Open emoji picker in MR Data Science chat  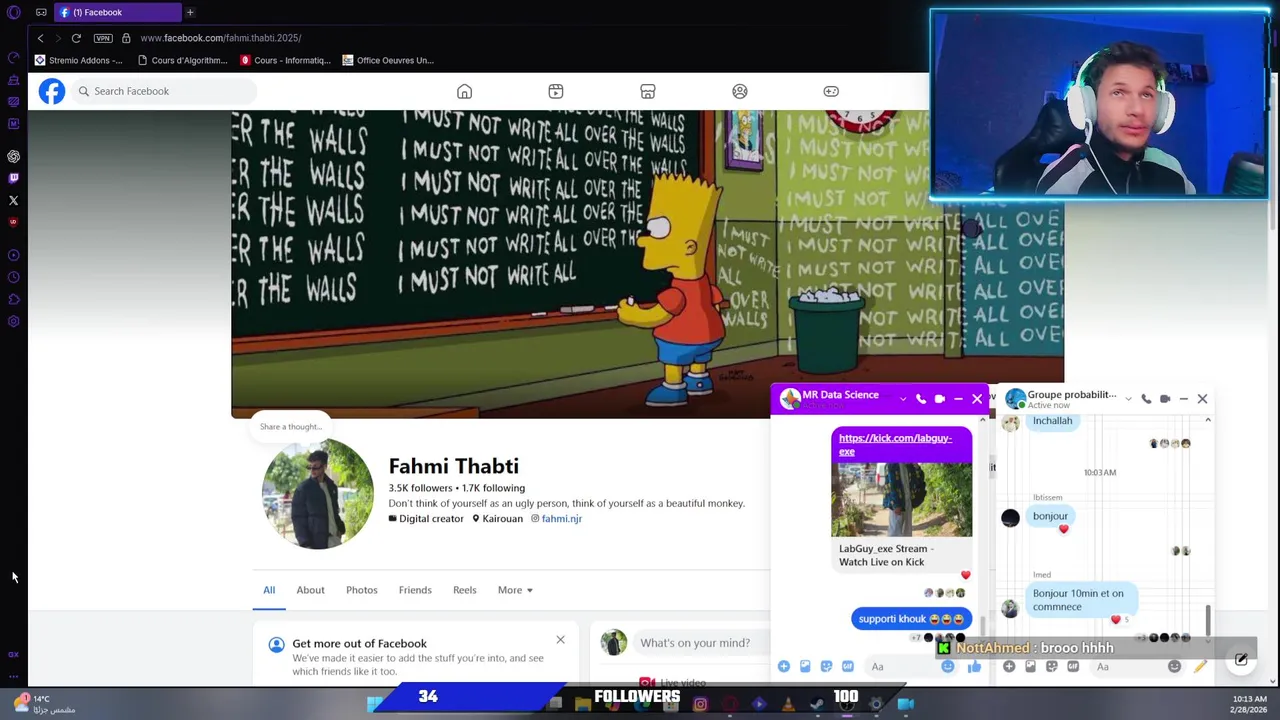pos(948,666)
